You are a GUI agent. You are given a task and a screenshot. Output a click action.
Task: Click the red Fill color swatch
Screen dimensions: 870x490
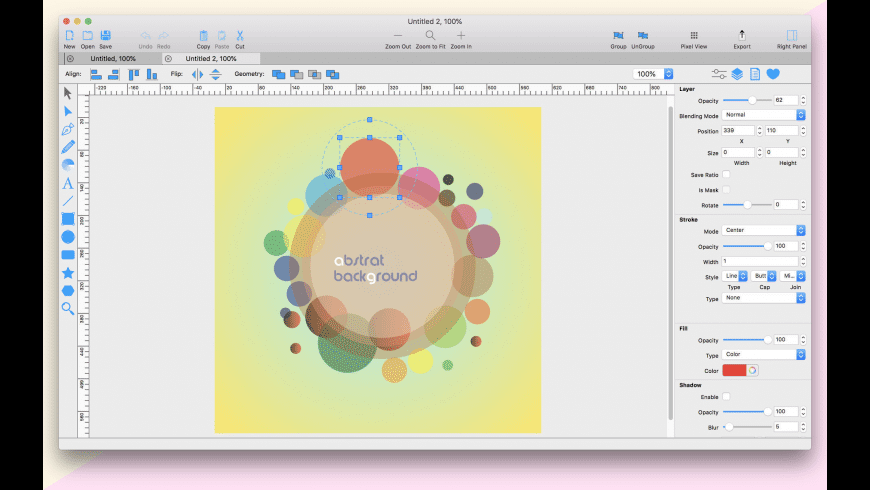(x=734, y=370)
